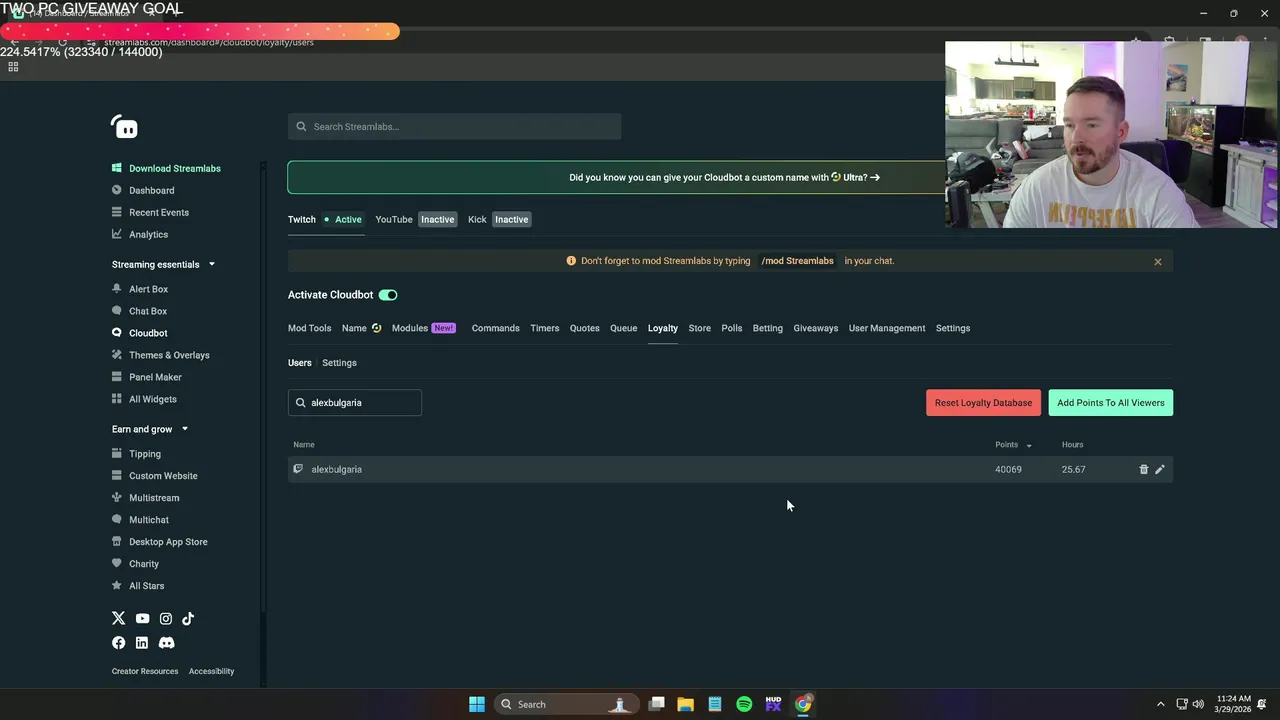1280x720 pixels.
Task: Open User Management tab
Action: (x=887, y=328)
